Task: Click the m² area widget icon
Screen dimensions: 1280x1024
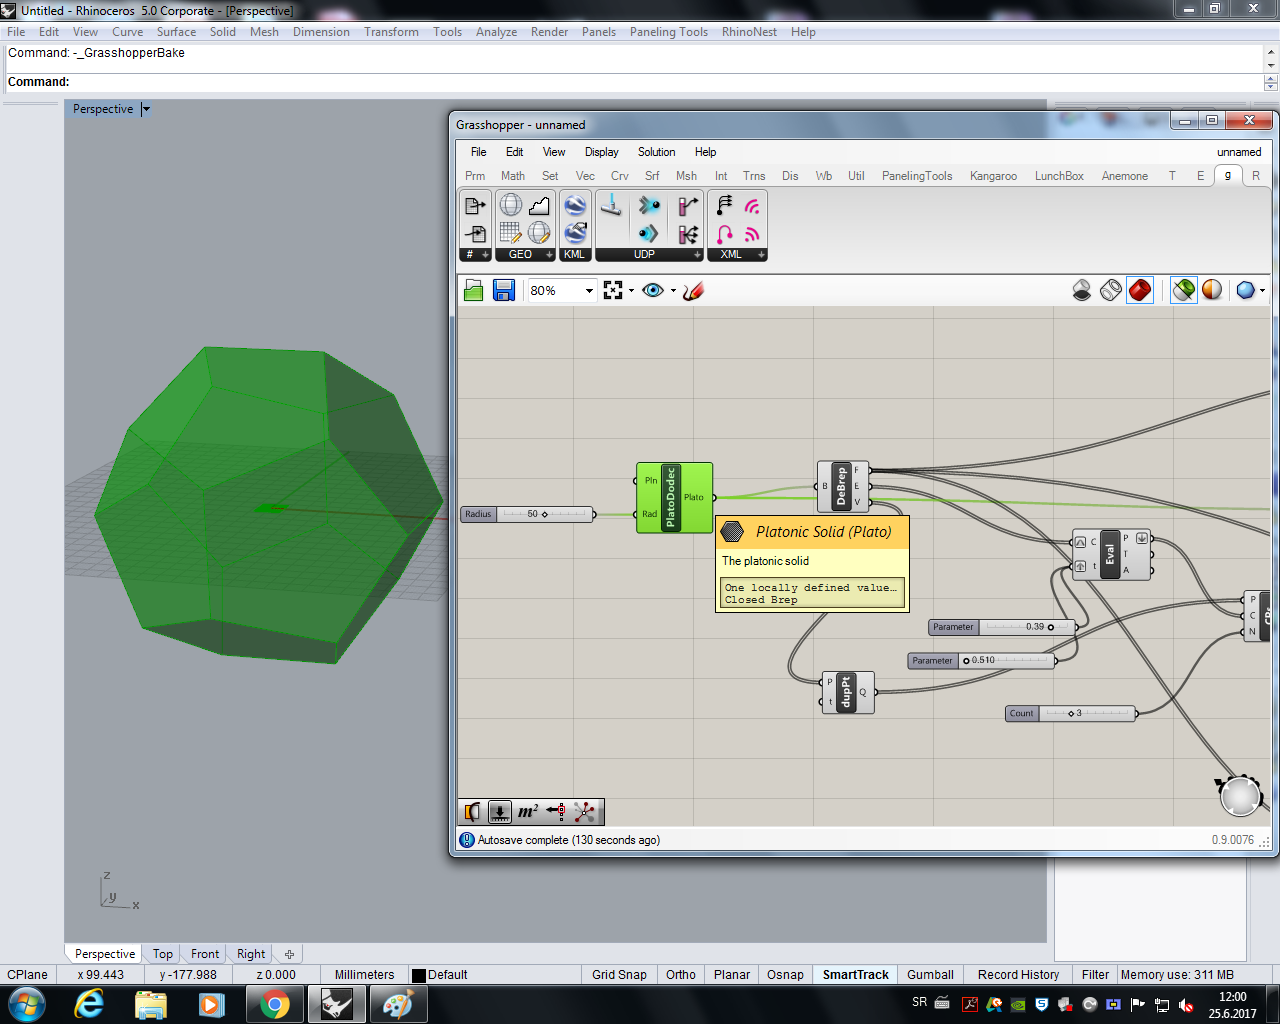Action: pos(528,811)
